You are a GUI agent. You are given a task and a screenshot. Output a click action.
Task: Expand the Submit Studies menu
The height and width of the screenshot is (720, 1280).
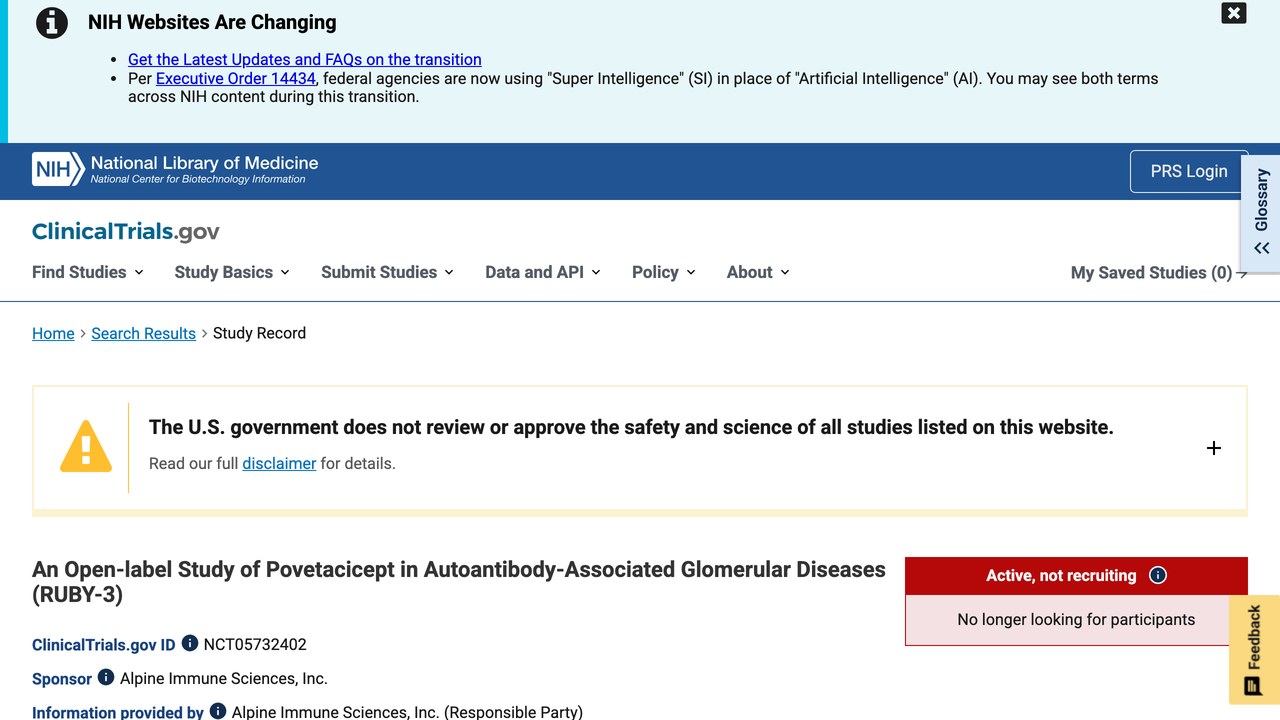[x=387, y=272]
